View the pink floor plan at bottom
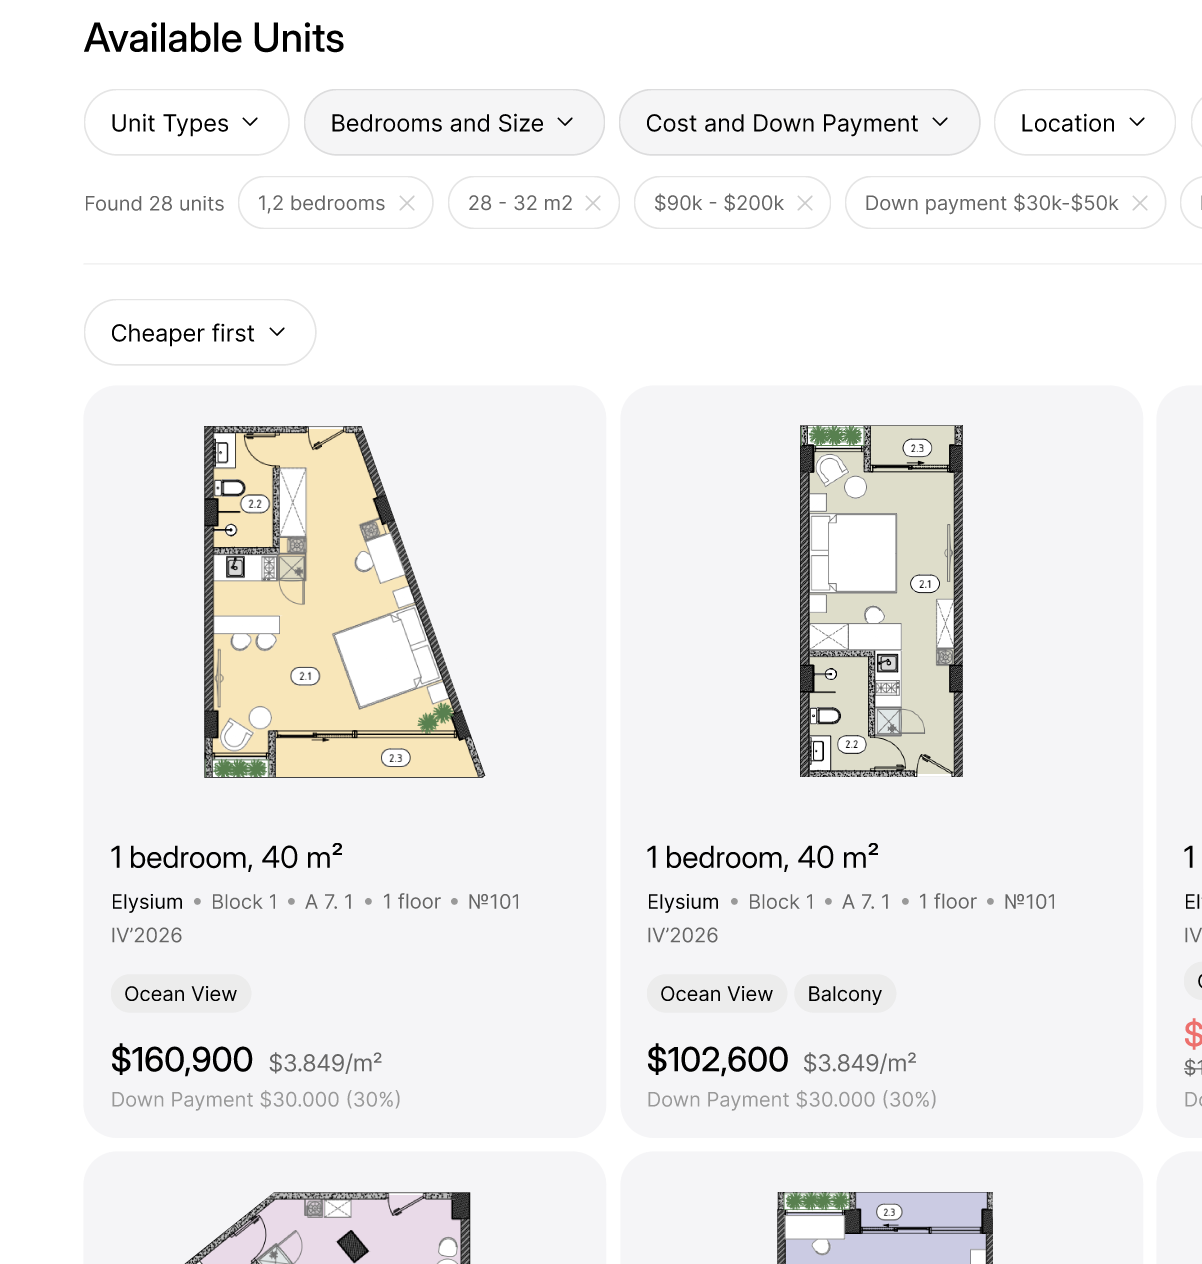The height and width of the screenshot is (1264, 1202). click(344, 1227)
